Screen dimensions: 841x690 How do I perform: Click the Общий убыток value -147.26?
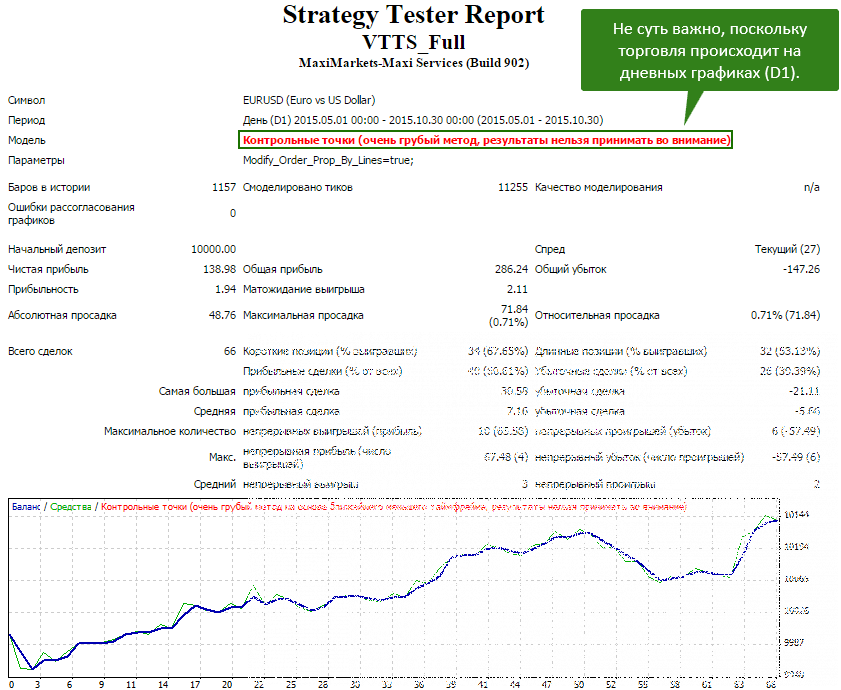[801, 269]
